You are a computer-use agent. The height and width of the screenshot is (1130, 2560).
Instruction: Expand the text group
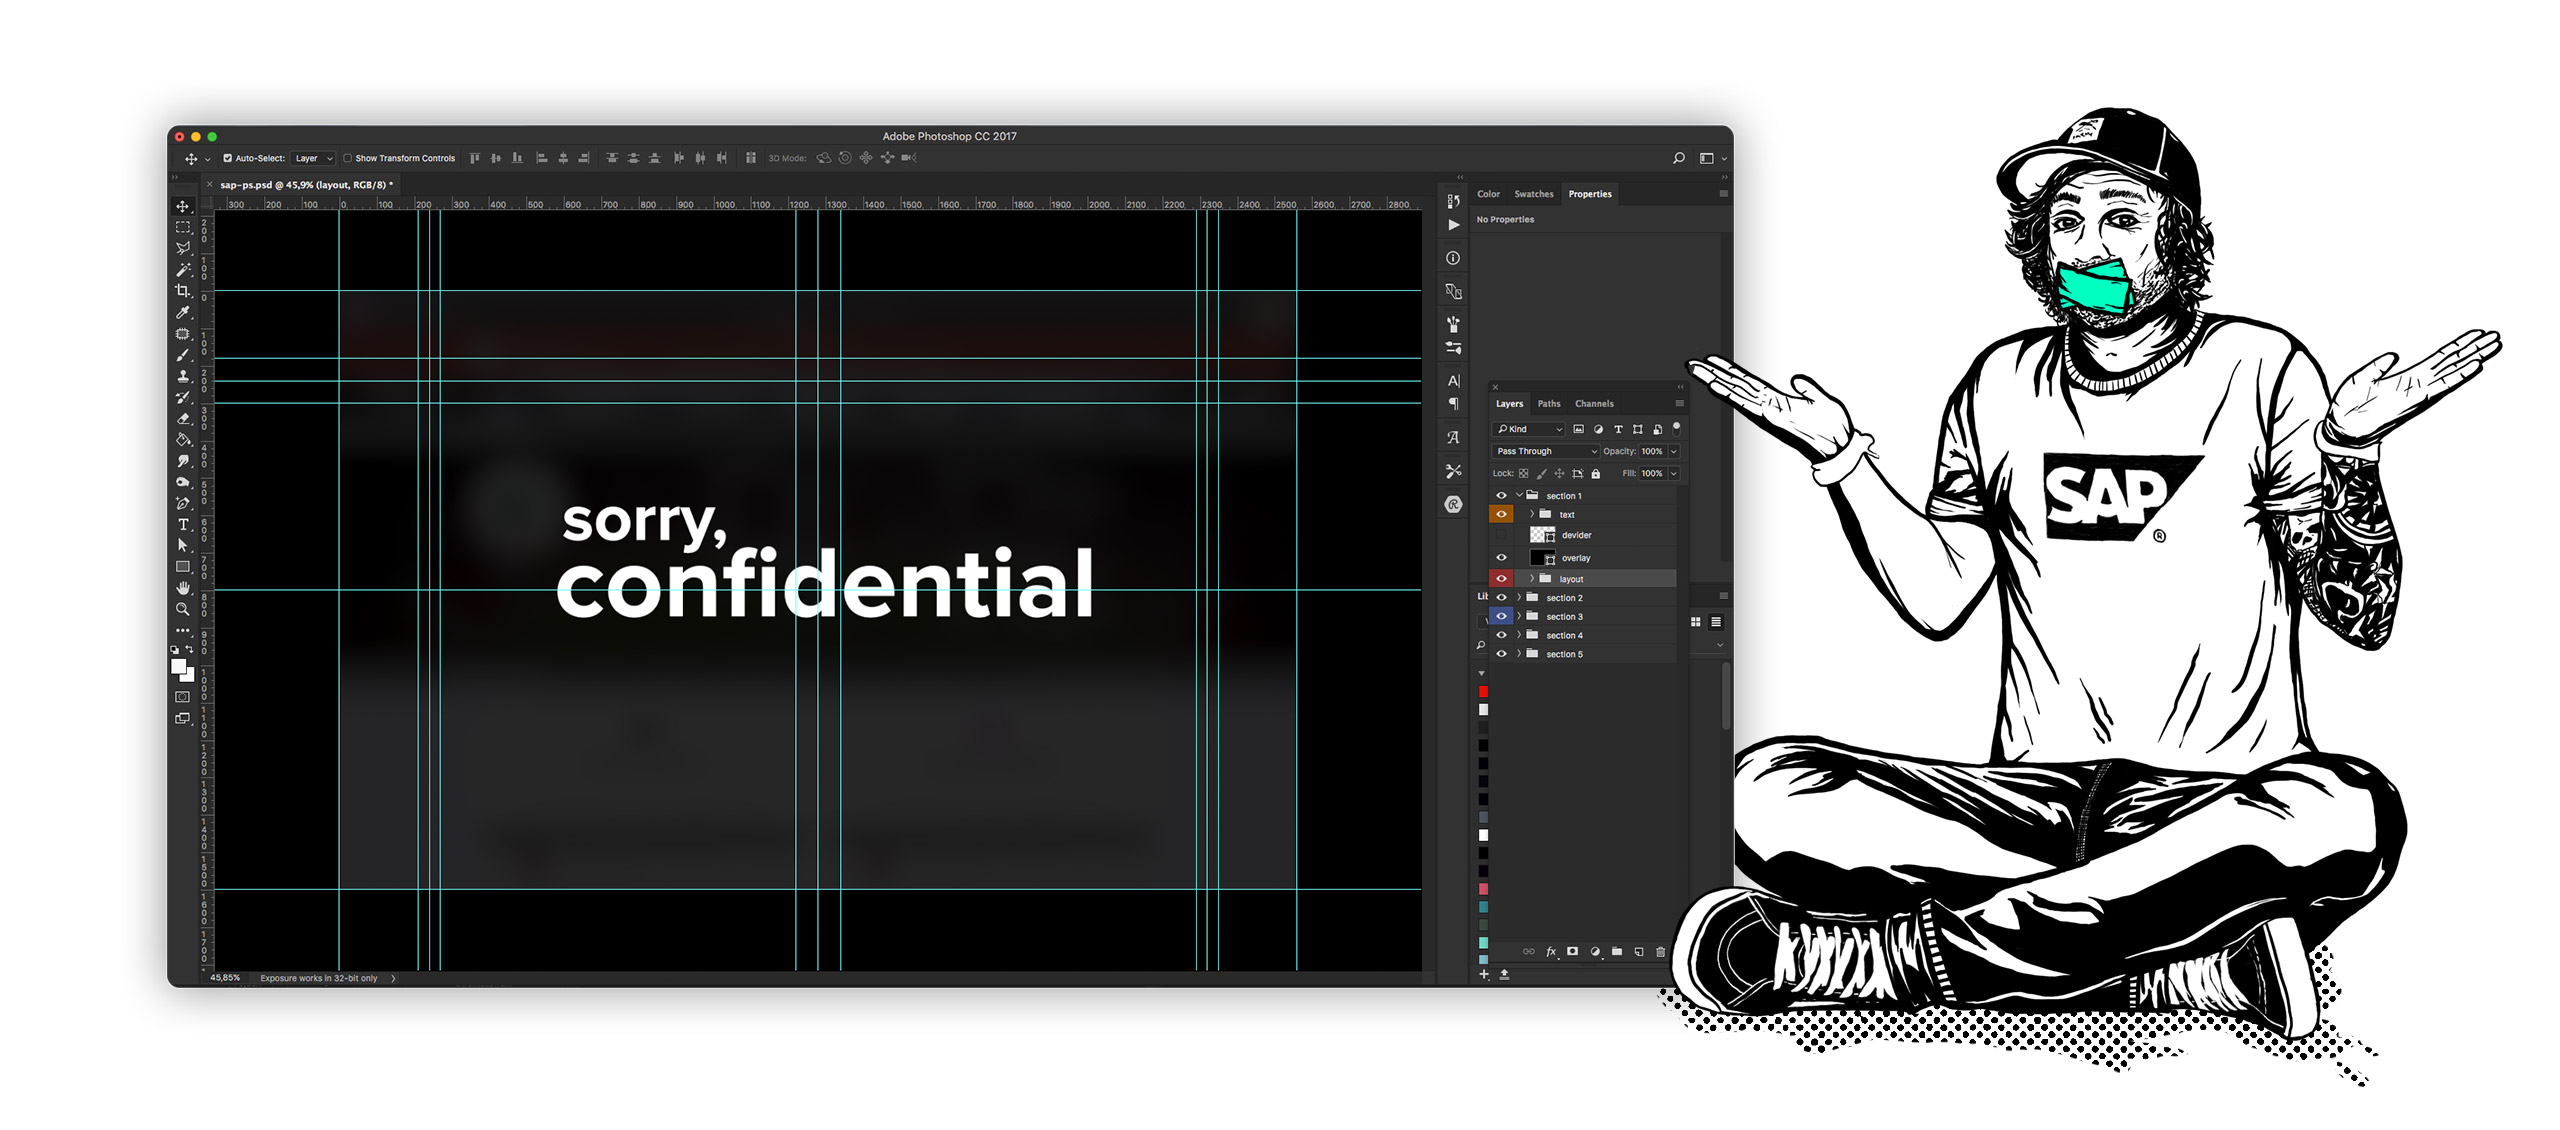tap(1531, 515)
